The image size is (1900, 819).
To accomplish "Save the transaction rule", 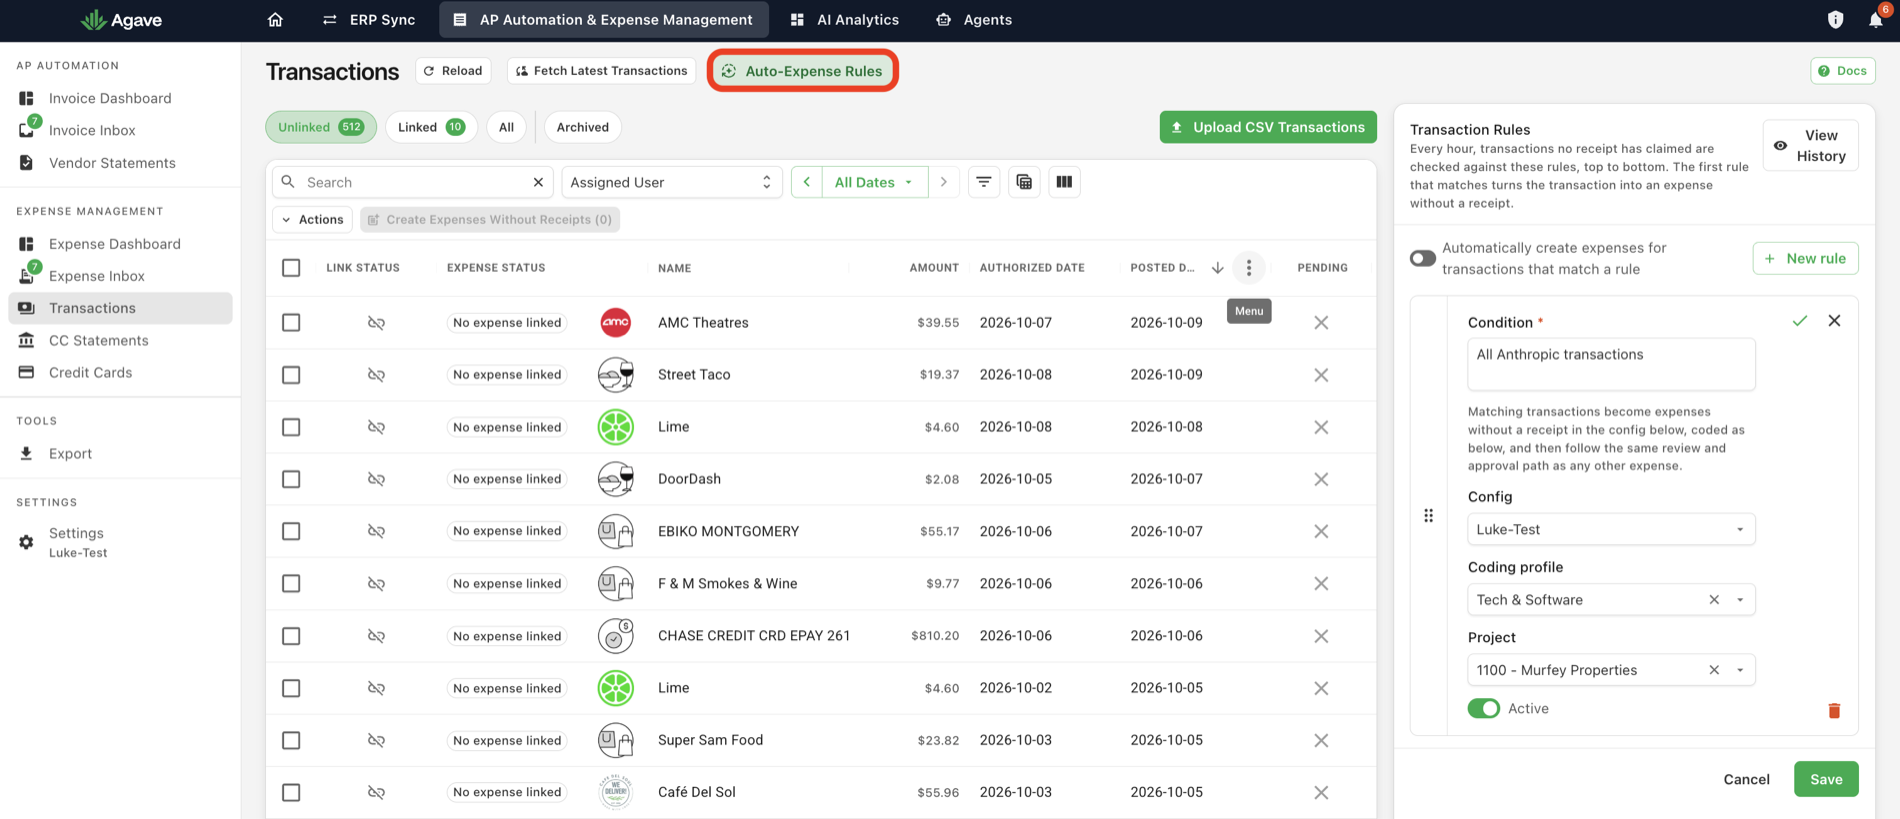I will (1826, 779).
